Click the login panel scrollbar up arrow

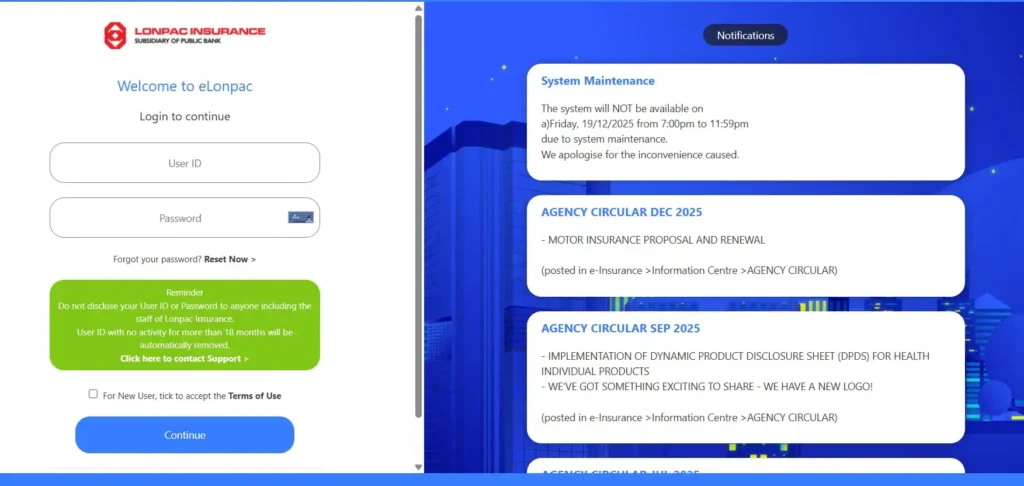pyautogui.click(x=419, y=8)
